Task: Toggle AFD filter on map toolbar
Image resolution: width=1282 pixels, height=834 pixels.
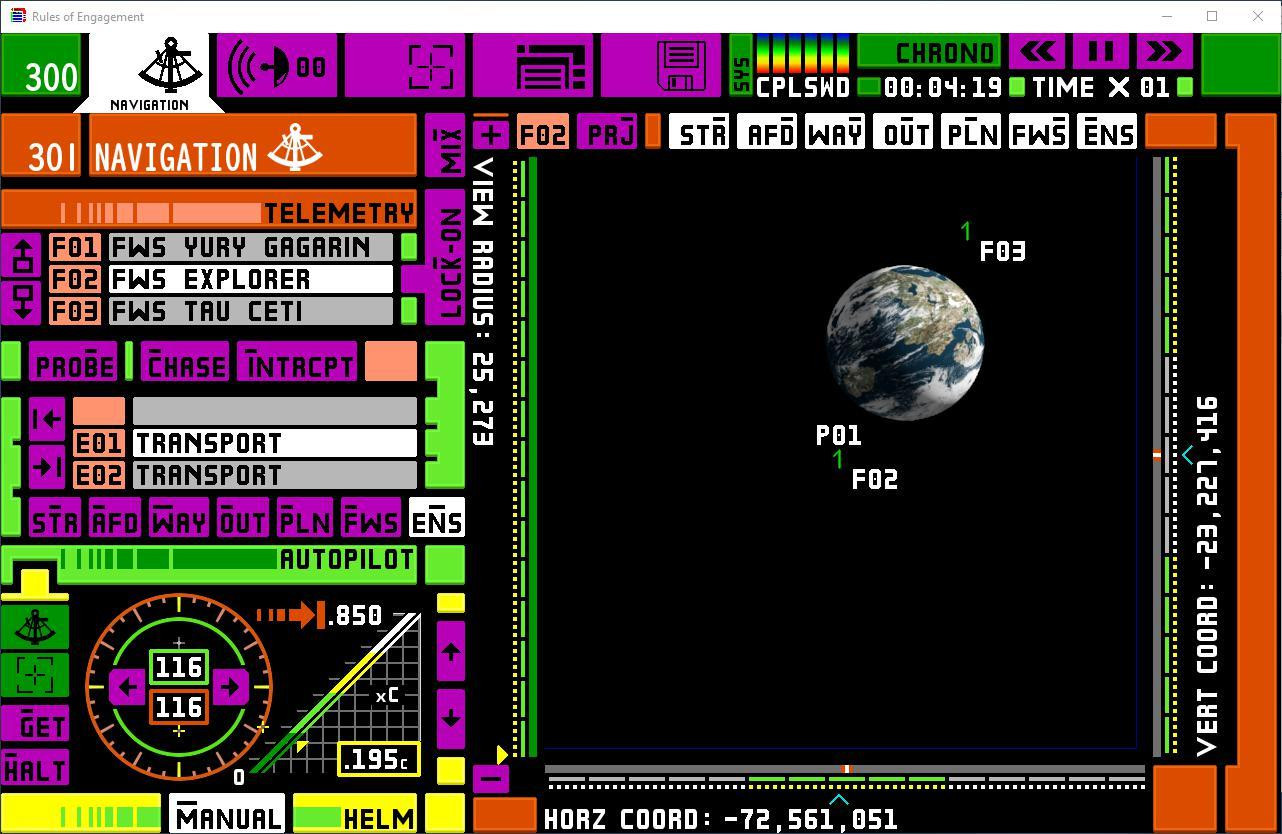Action: pyautogui.click(x=767, y=133)
